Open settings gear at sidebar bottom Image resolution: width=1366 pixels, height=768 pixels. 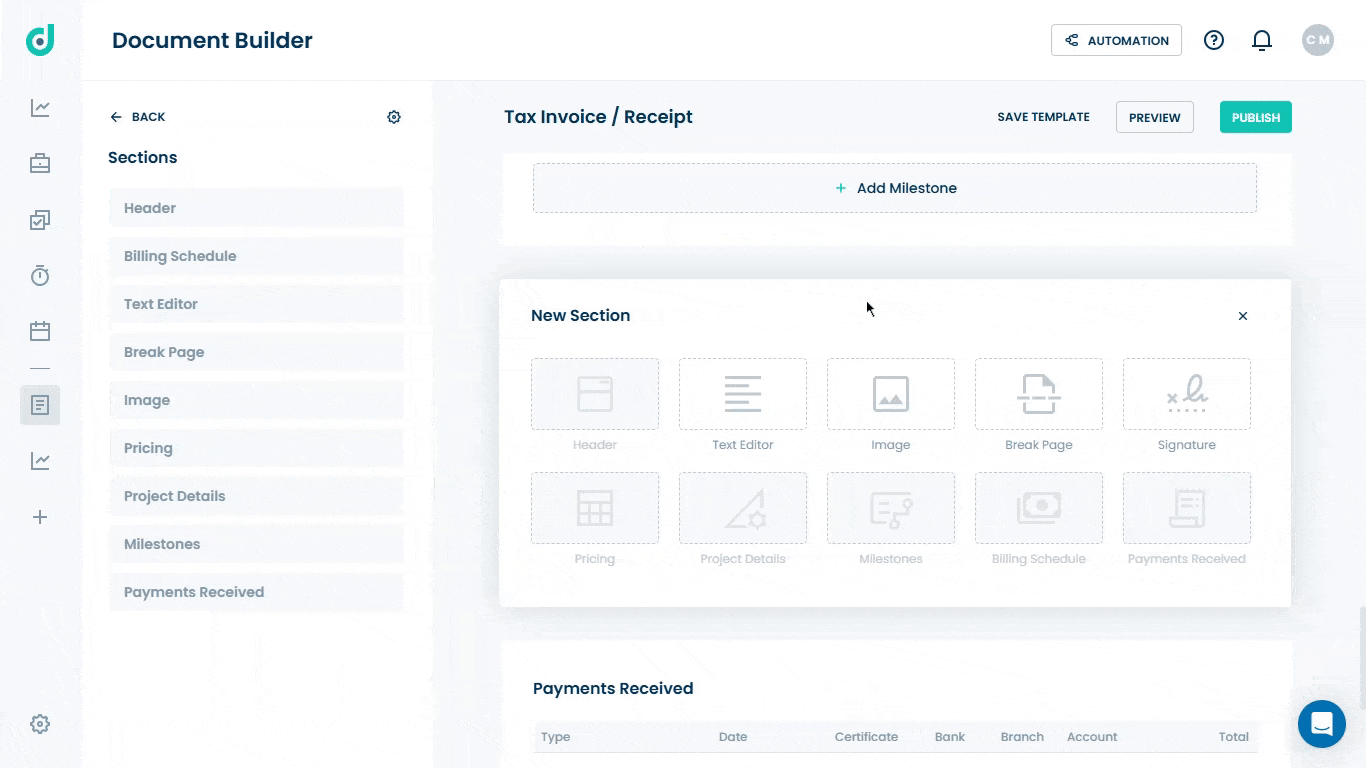[40, 724]
